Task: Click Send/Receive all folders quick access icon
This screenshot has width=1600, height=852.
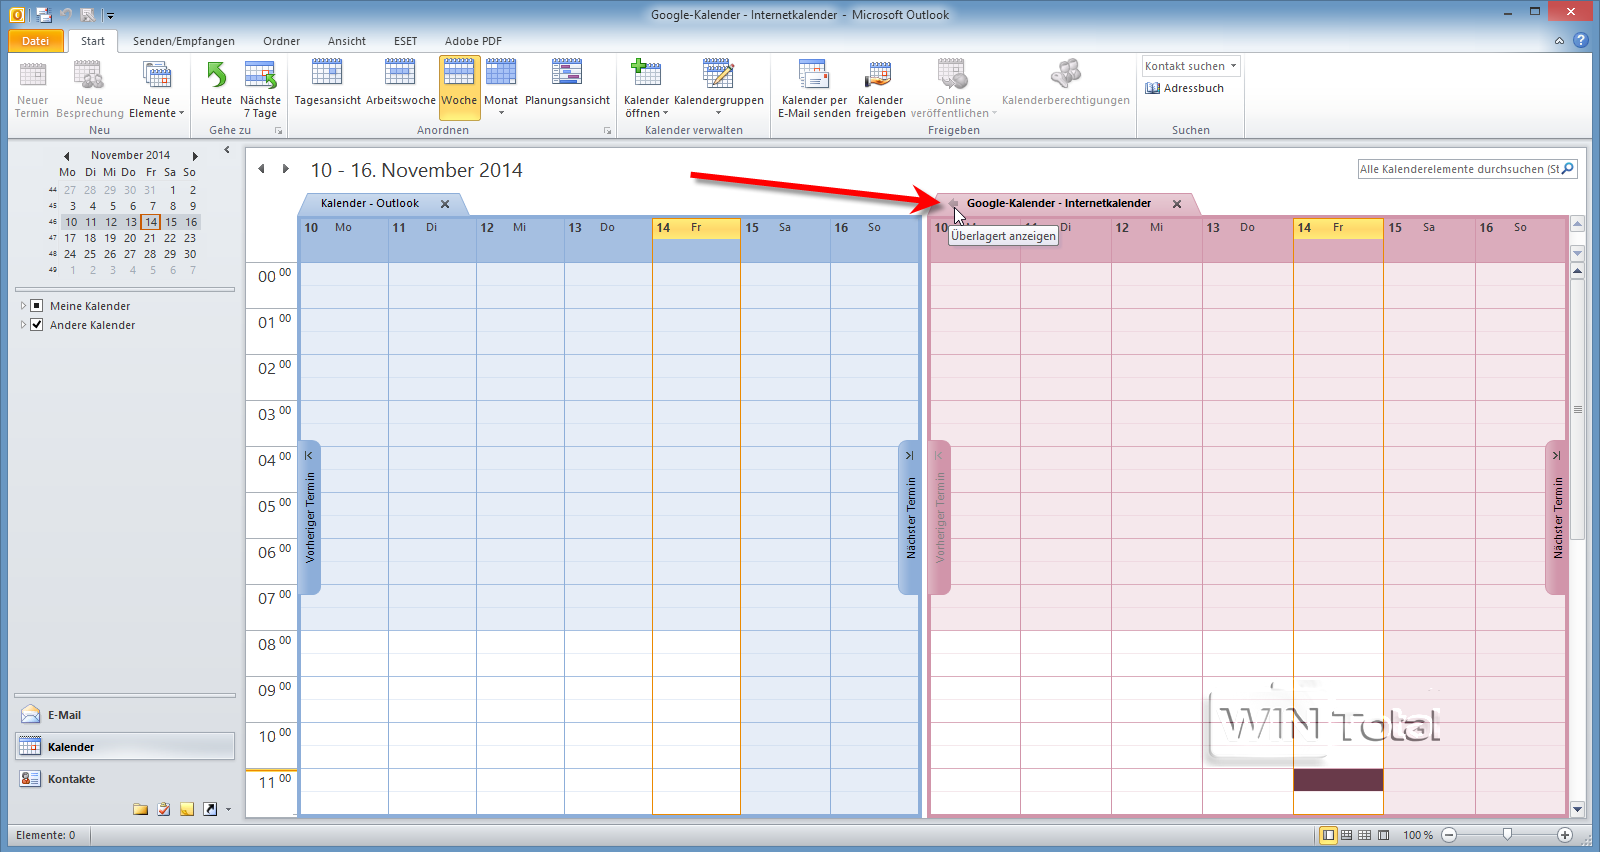Action: [43, 15]
